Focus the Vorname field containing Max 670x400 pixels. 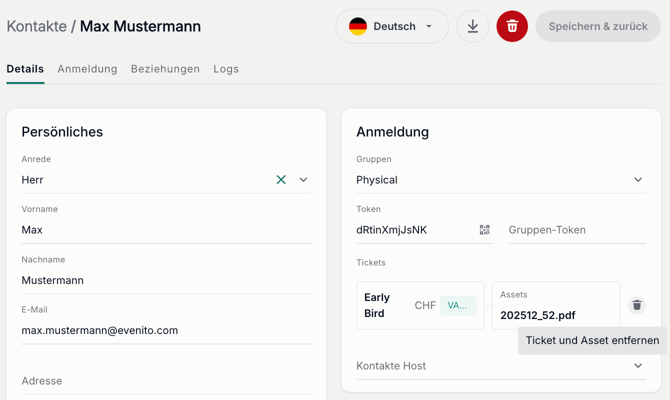(x=166, y=230)
